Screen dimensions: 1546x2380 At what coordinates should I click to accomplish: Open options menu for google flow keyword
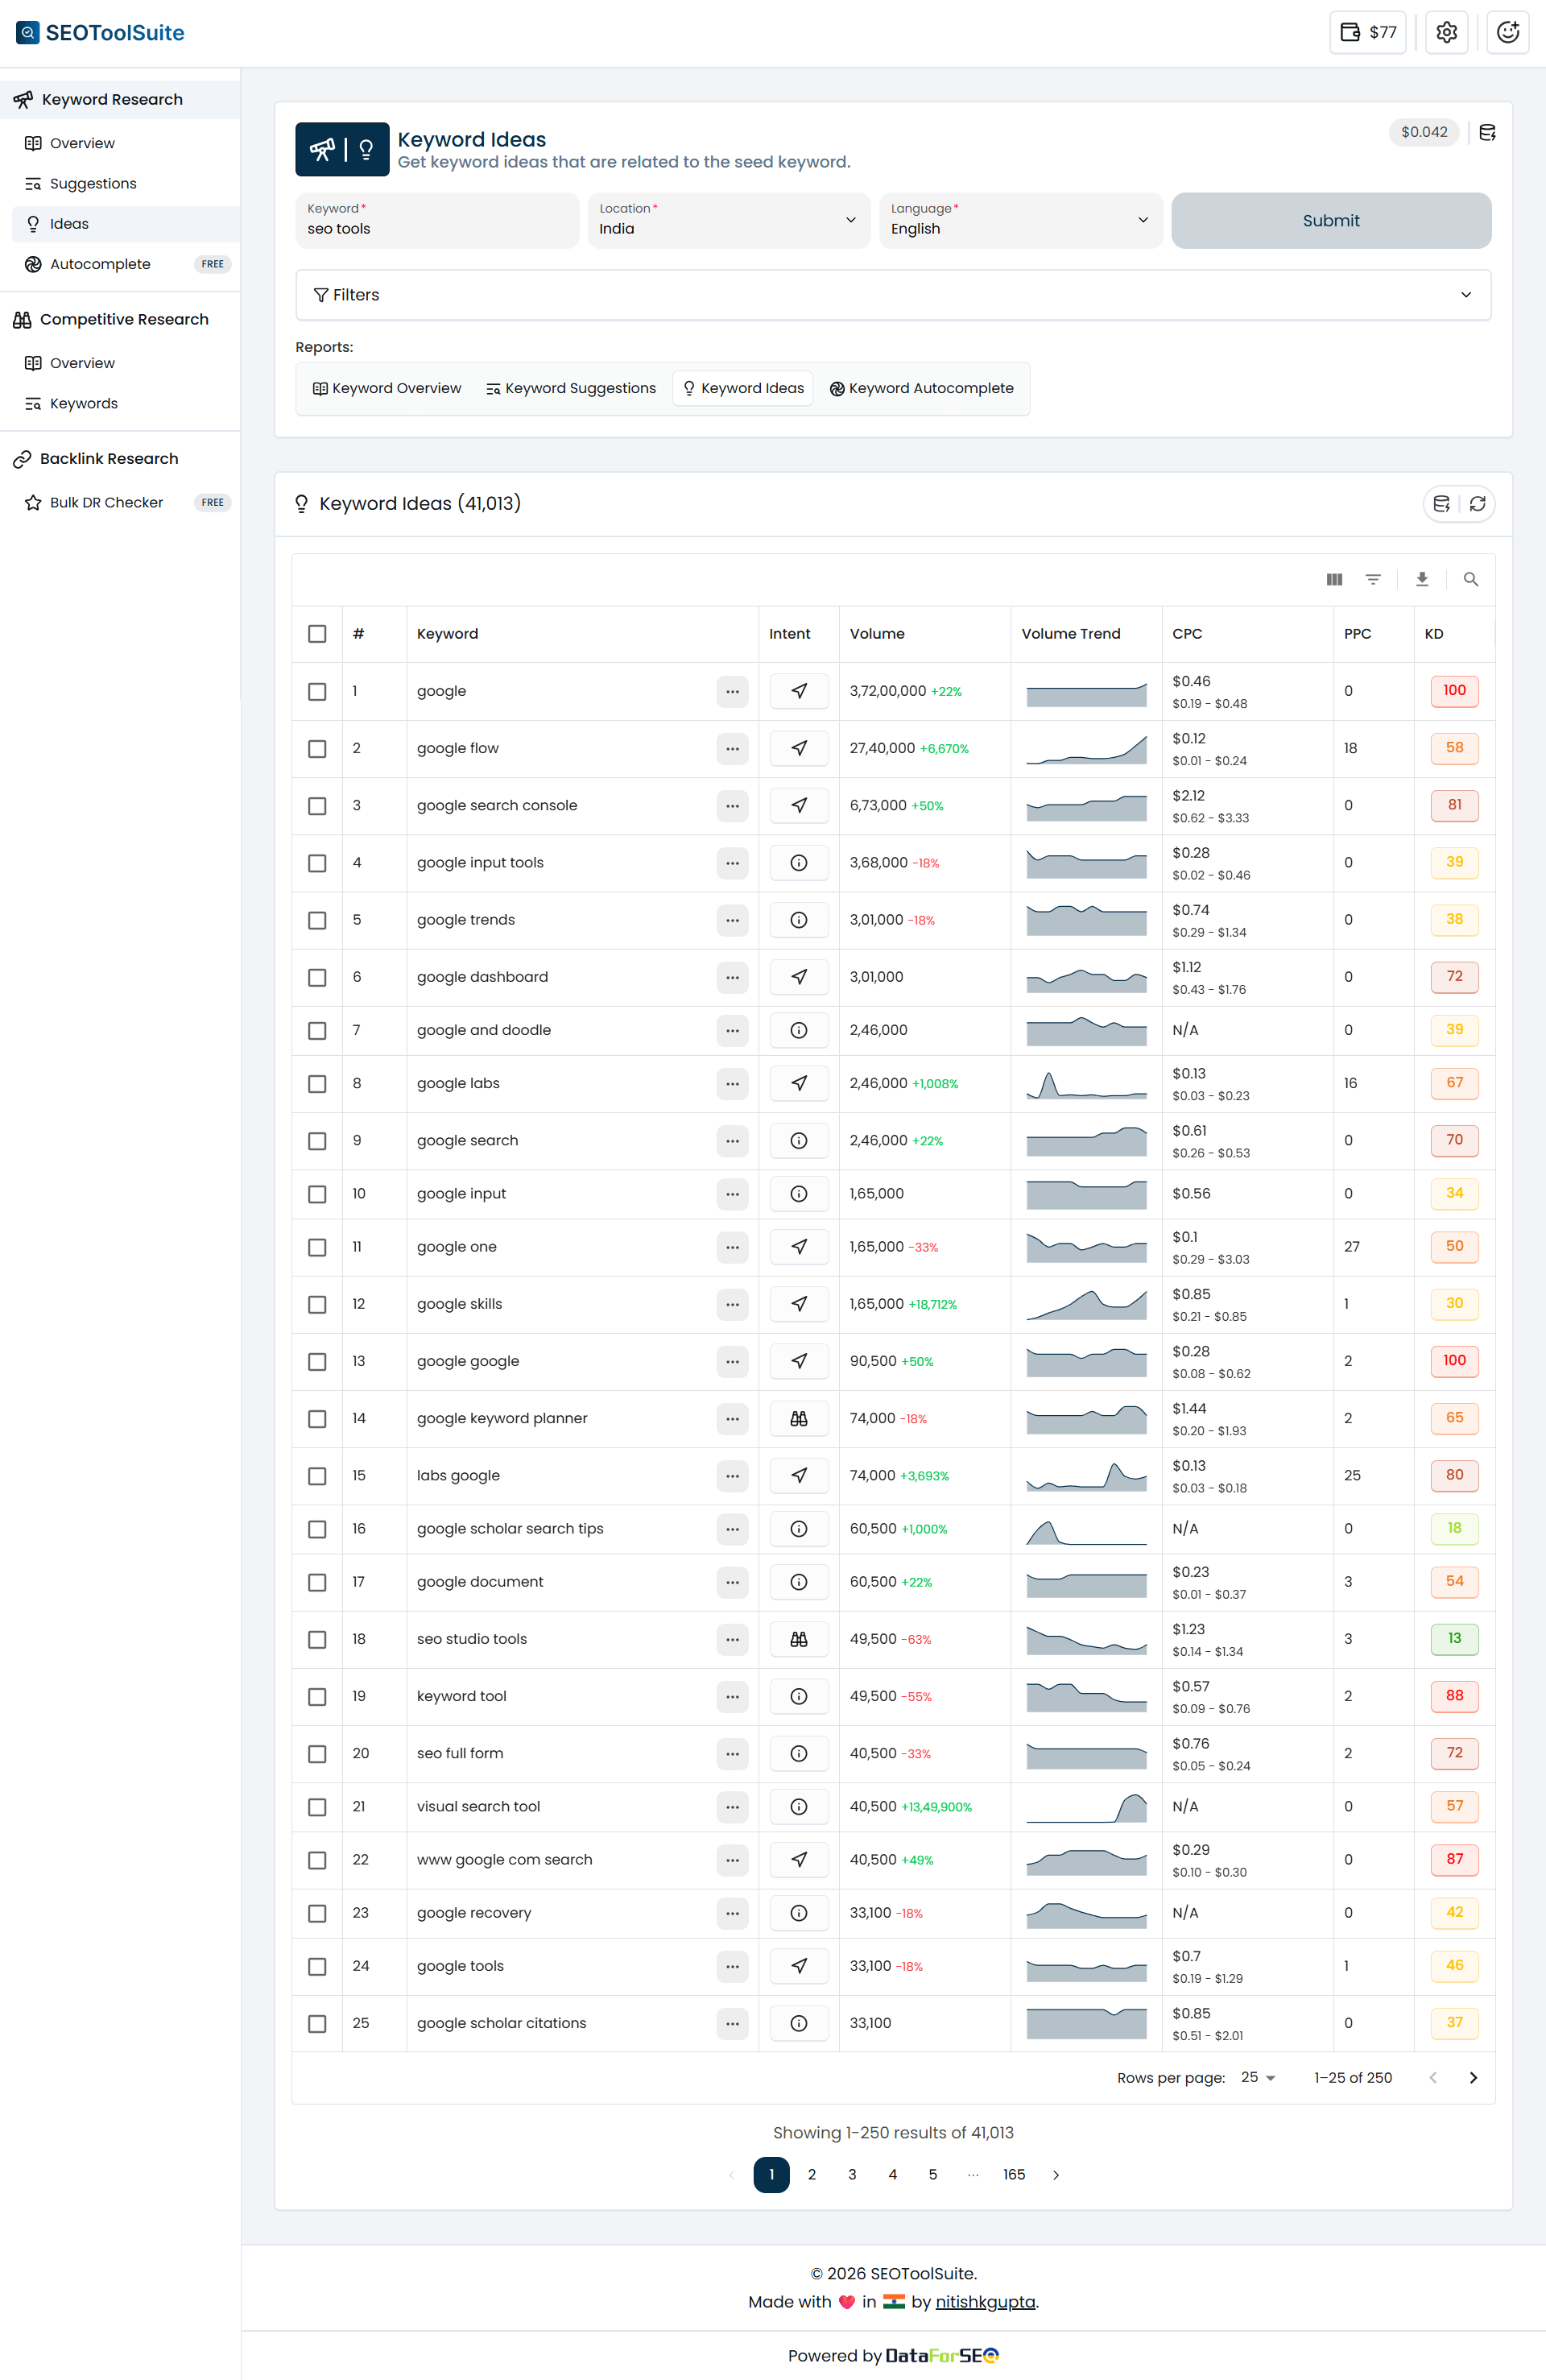coord(732,748)
